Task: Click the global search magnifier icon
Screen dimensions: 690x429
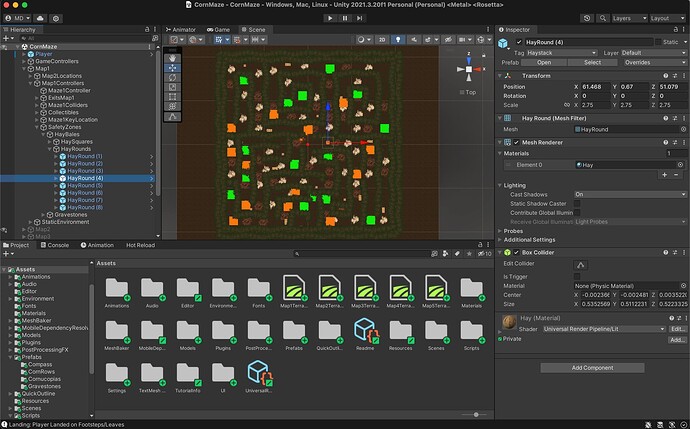Action: [x=602, y=18]
